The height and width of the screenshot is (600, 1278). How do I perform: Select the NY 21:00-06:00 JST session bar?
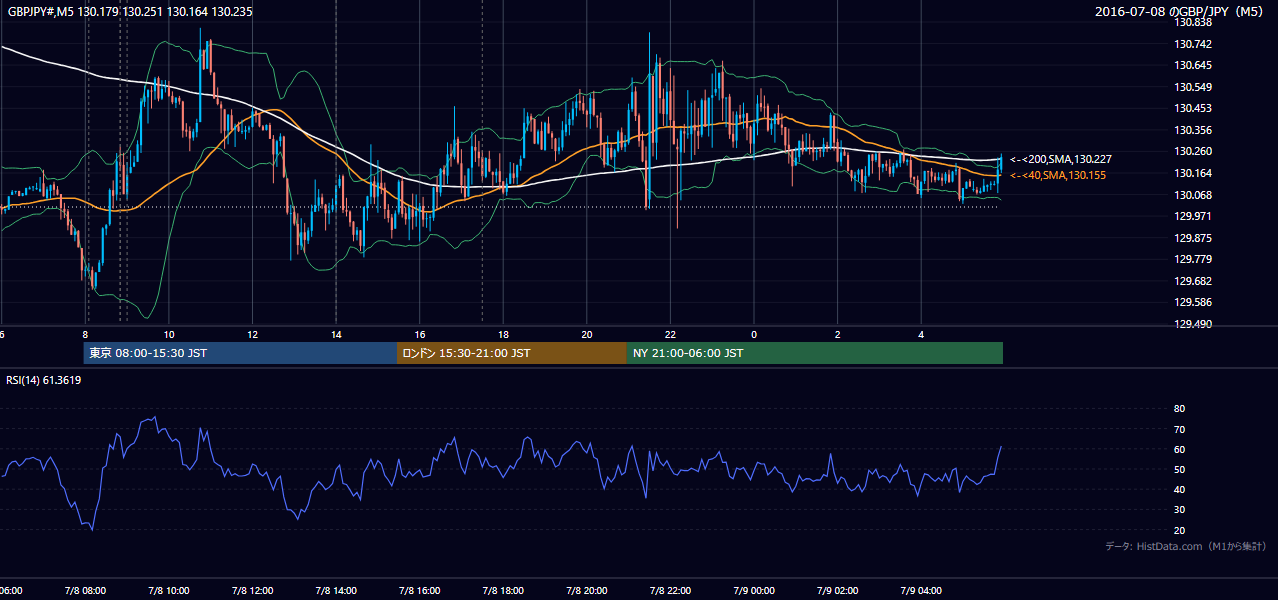[x=815, y=353]
